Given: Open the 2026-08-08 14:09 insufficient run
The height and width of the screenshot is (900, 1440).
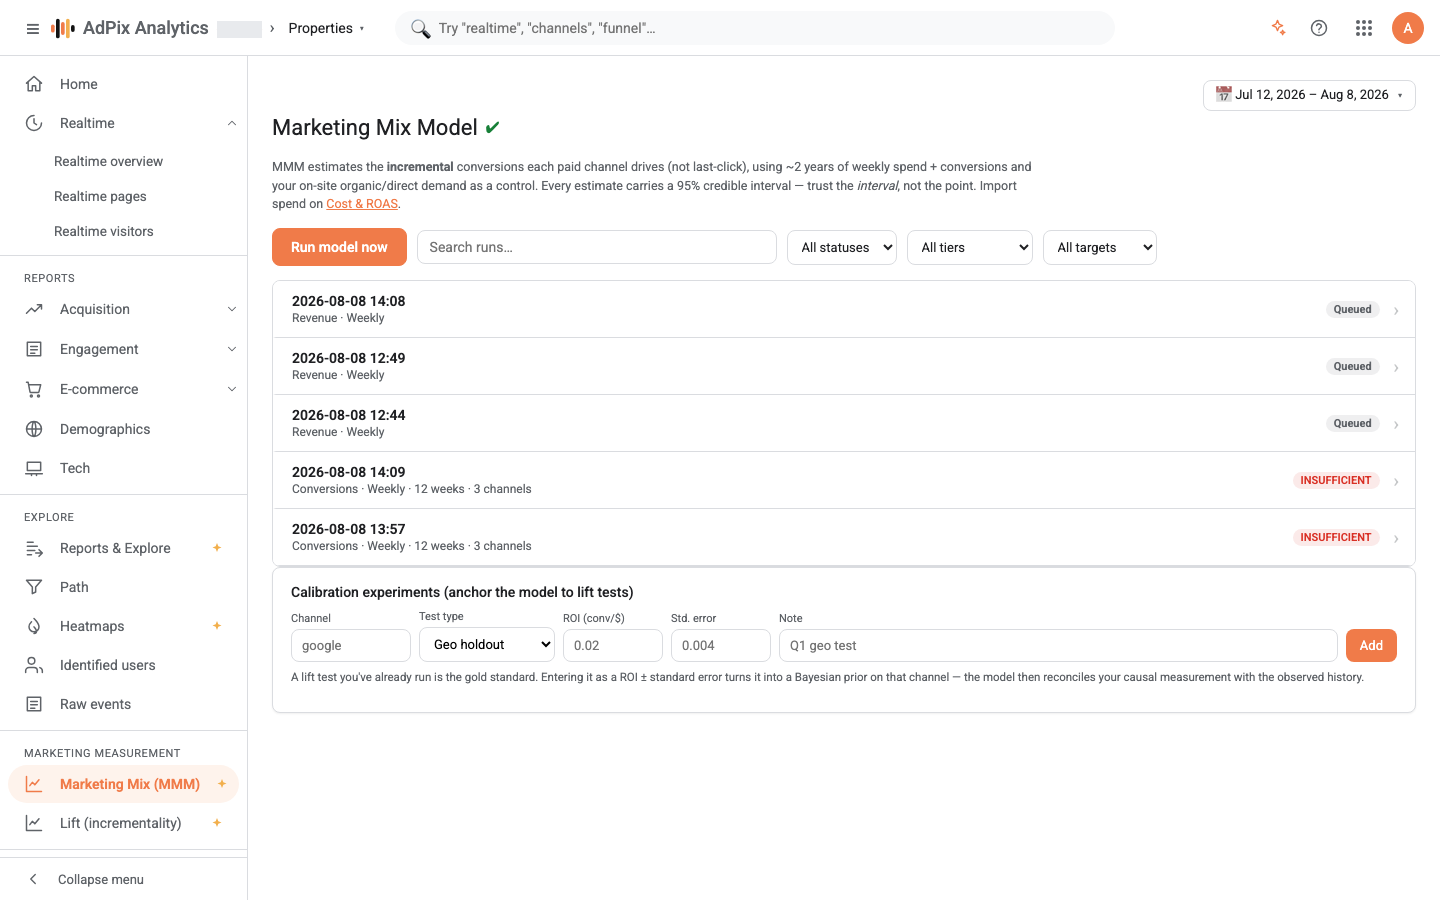Looking at the screenshot, I should coord(843,480).
